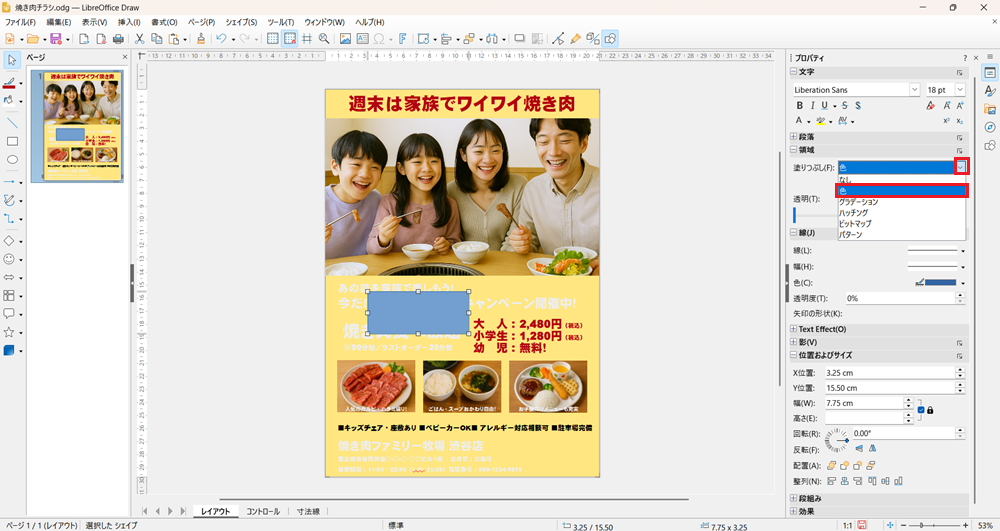The width and height of the screenshot is (1000, 531).
Task: Click the 53% zoom level
Action: point(985,525)
